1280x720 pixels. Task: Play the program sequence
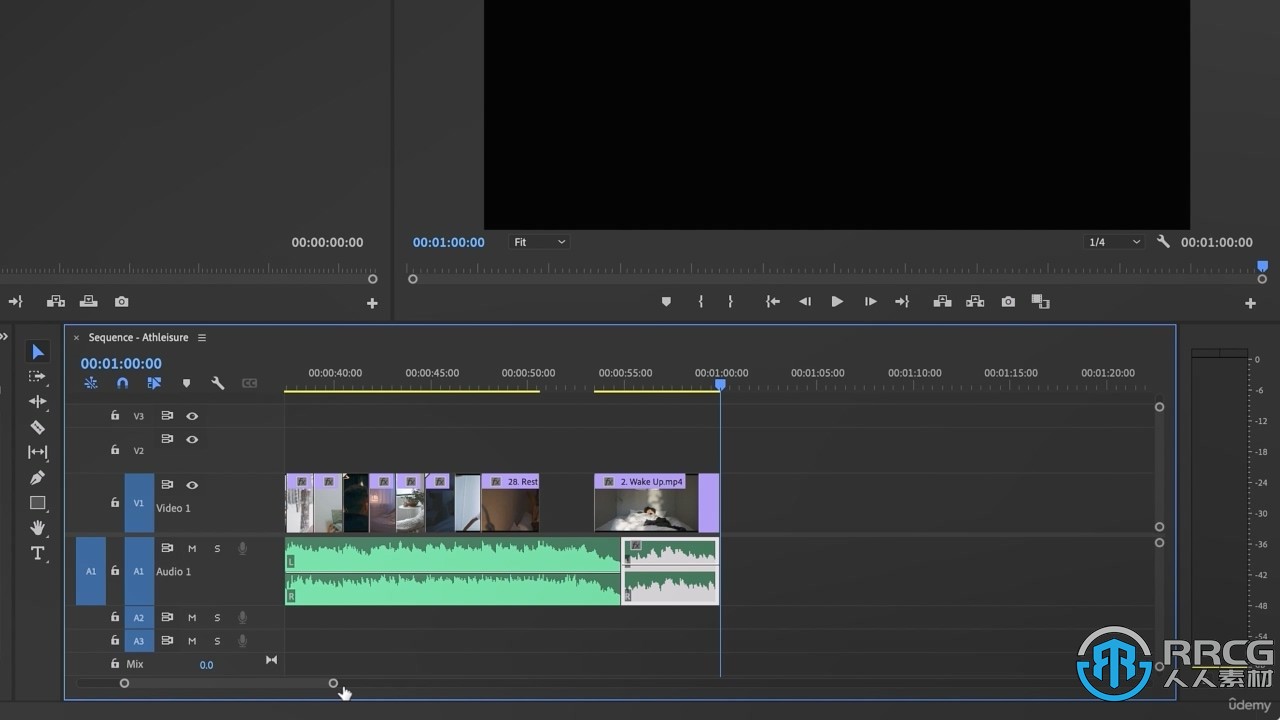coord(837,302)
